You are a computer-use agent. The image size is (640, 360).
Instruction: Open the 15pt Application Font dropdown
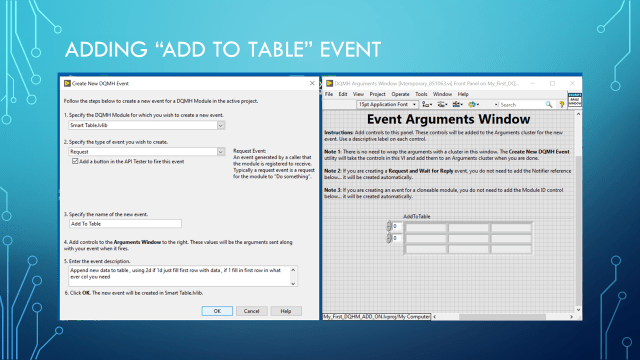point(387,104)
